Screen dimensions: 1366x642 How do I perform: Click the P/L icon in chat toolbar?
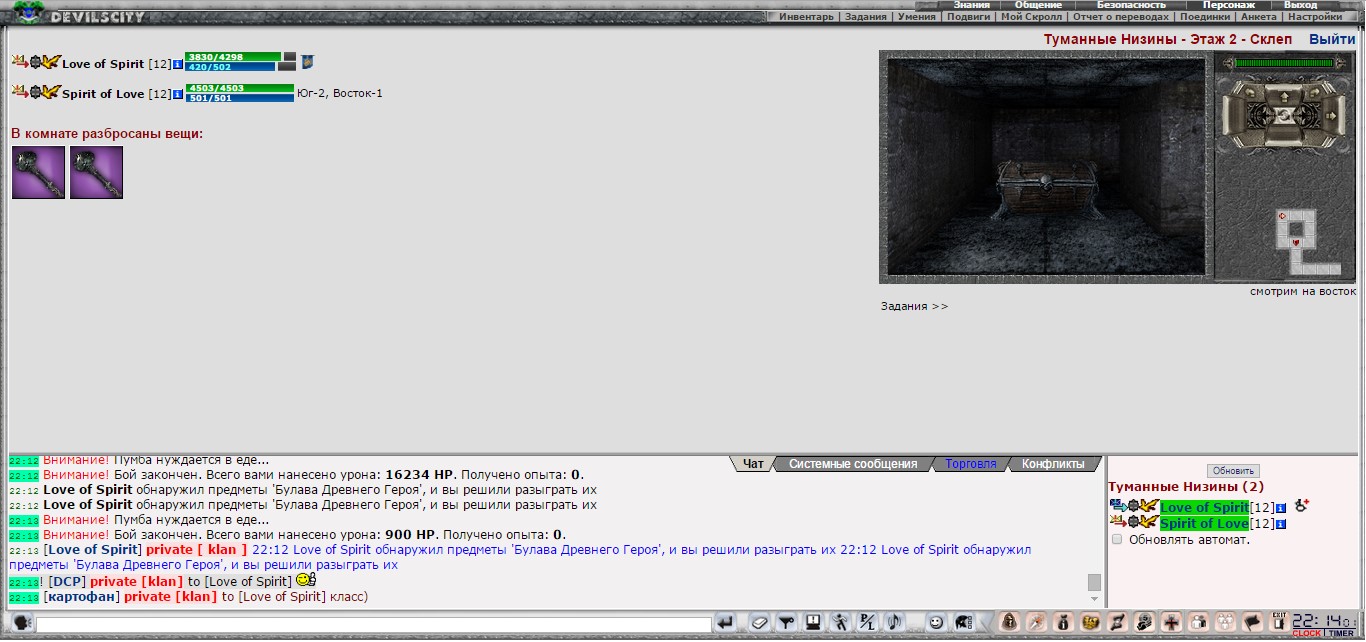(x=868, y=623)
